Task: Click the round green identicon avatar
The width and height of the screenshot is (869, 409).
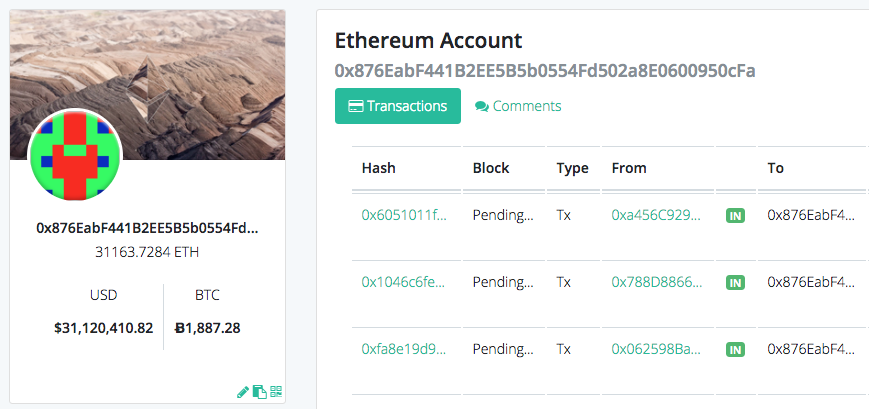Action: point(75,155)
